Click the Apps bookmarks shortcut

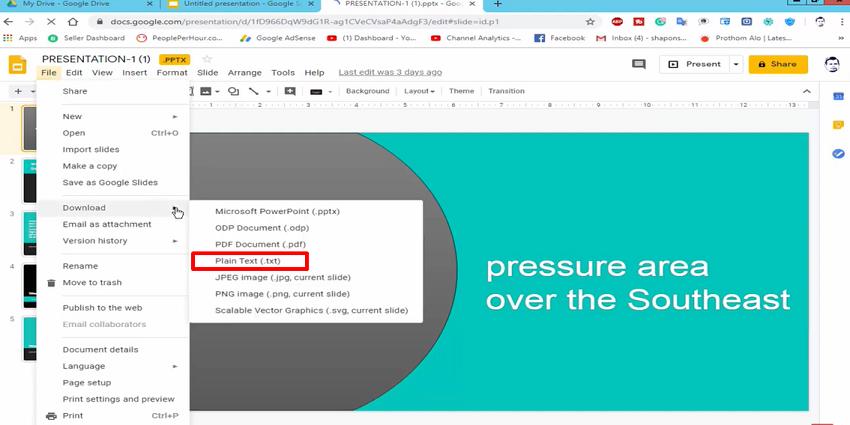(21, 38)
